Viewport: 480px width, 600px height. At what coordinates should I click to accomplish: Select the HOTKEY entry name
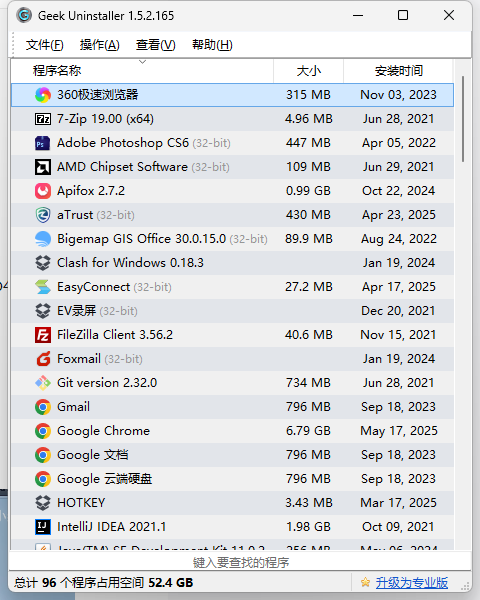pos(81,503)
